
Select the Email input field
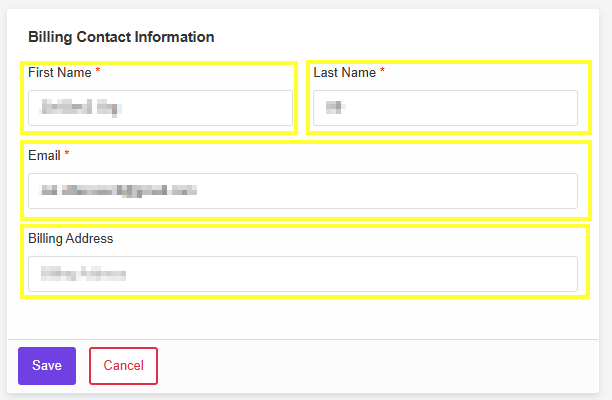click(x=303, y=191)
